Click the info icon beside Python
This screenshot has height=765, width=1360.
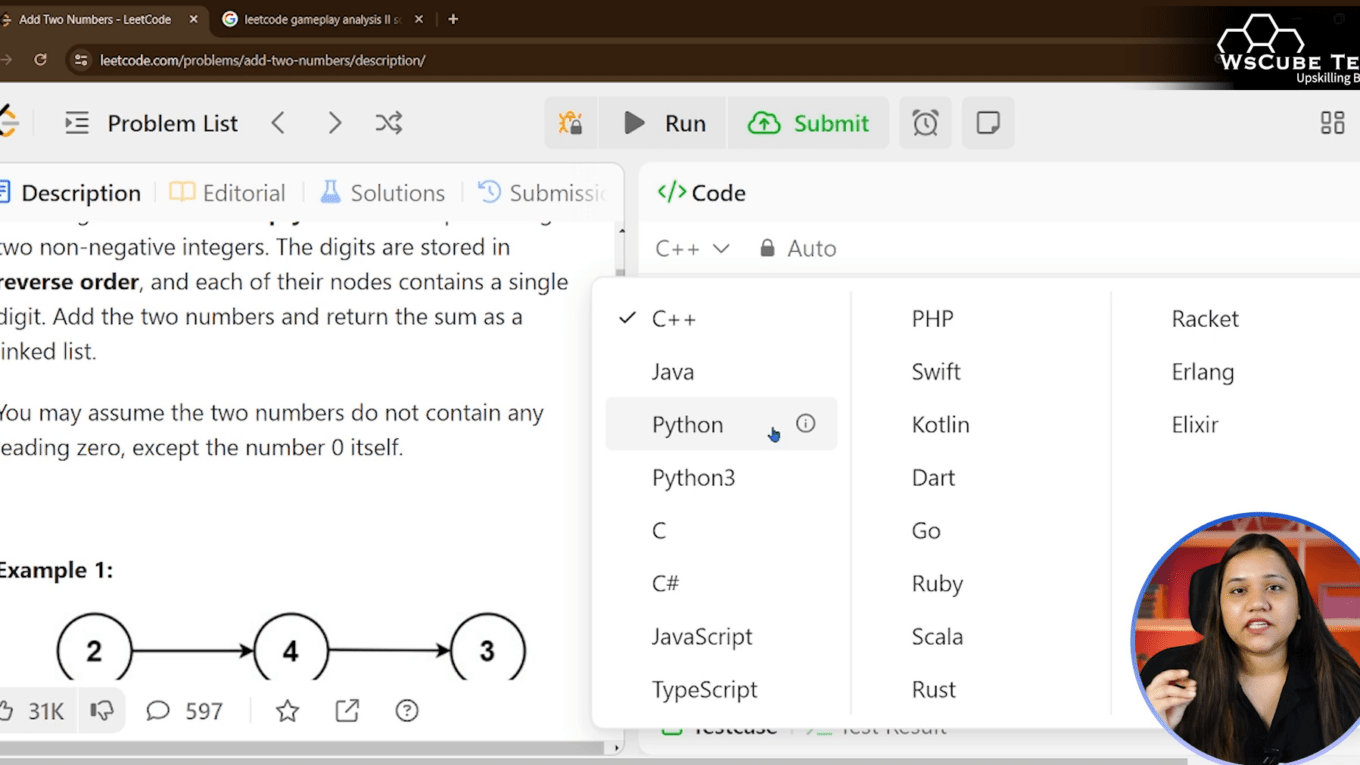[805, 424]
